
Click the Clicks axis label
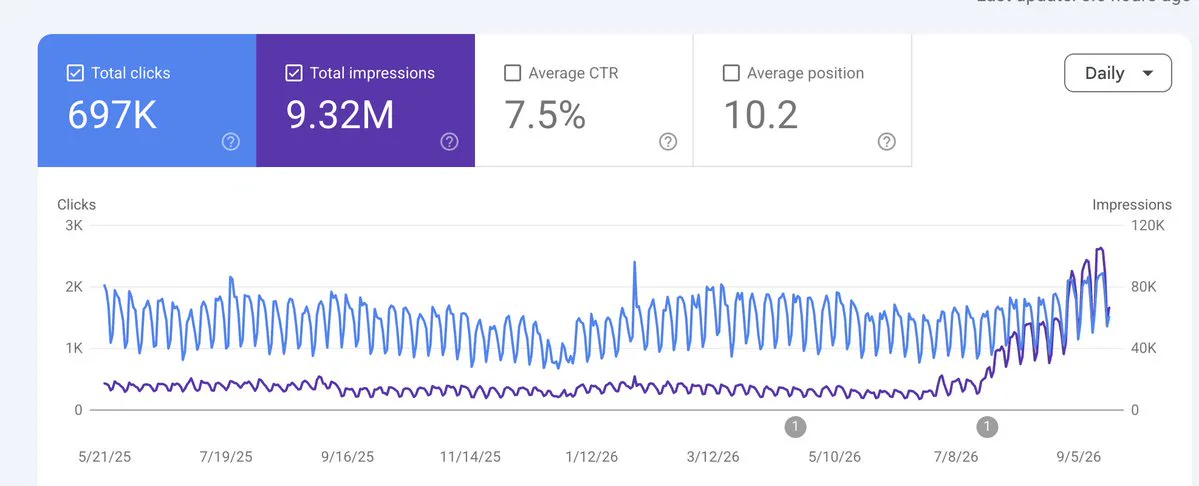[x=76, y=205]
